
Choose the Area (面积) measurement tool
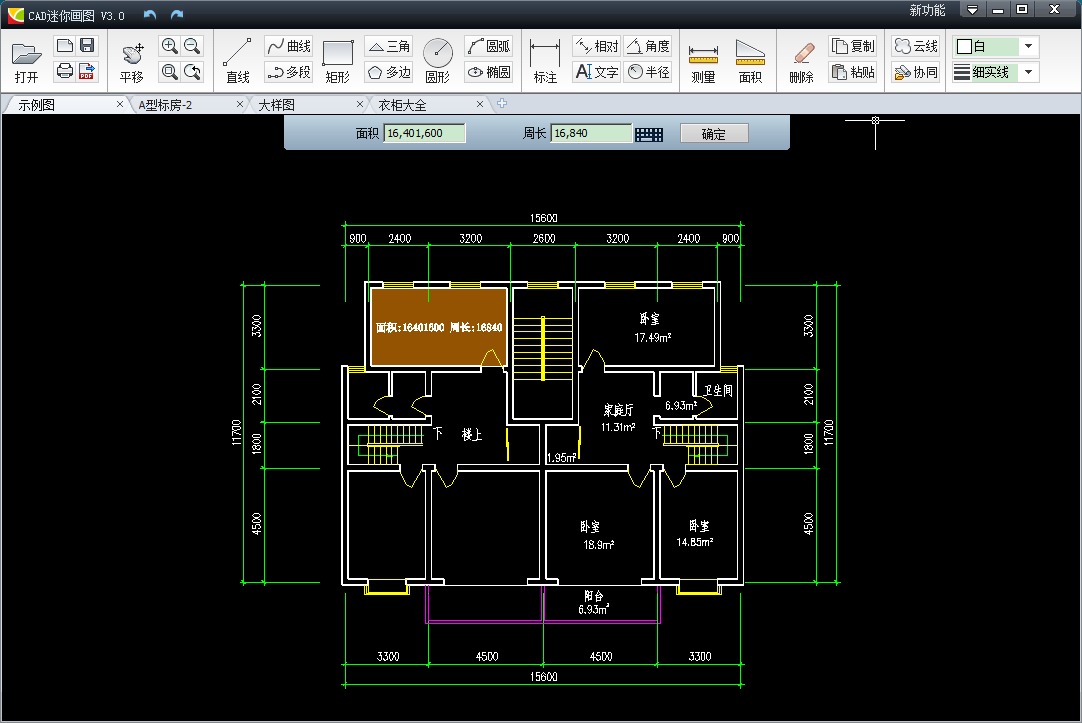click(750, 60)
